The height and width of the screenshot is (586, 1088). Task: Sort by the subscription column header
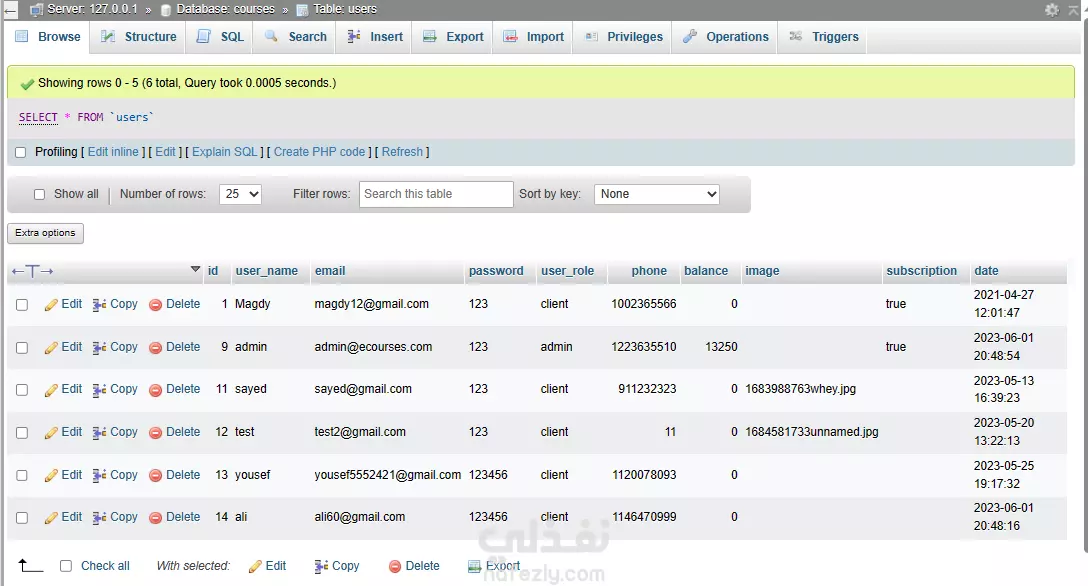(921, 271)
